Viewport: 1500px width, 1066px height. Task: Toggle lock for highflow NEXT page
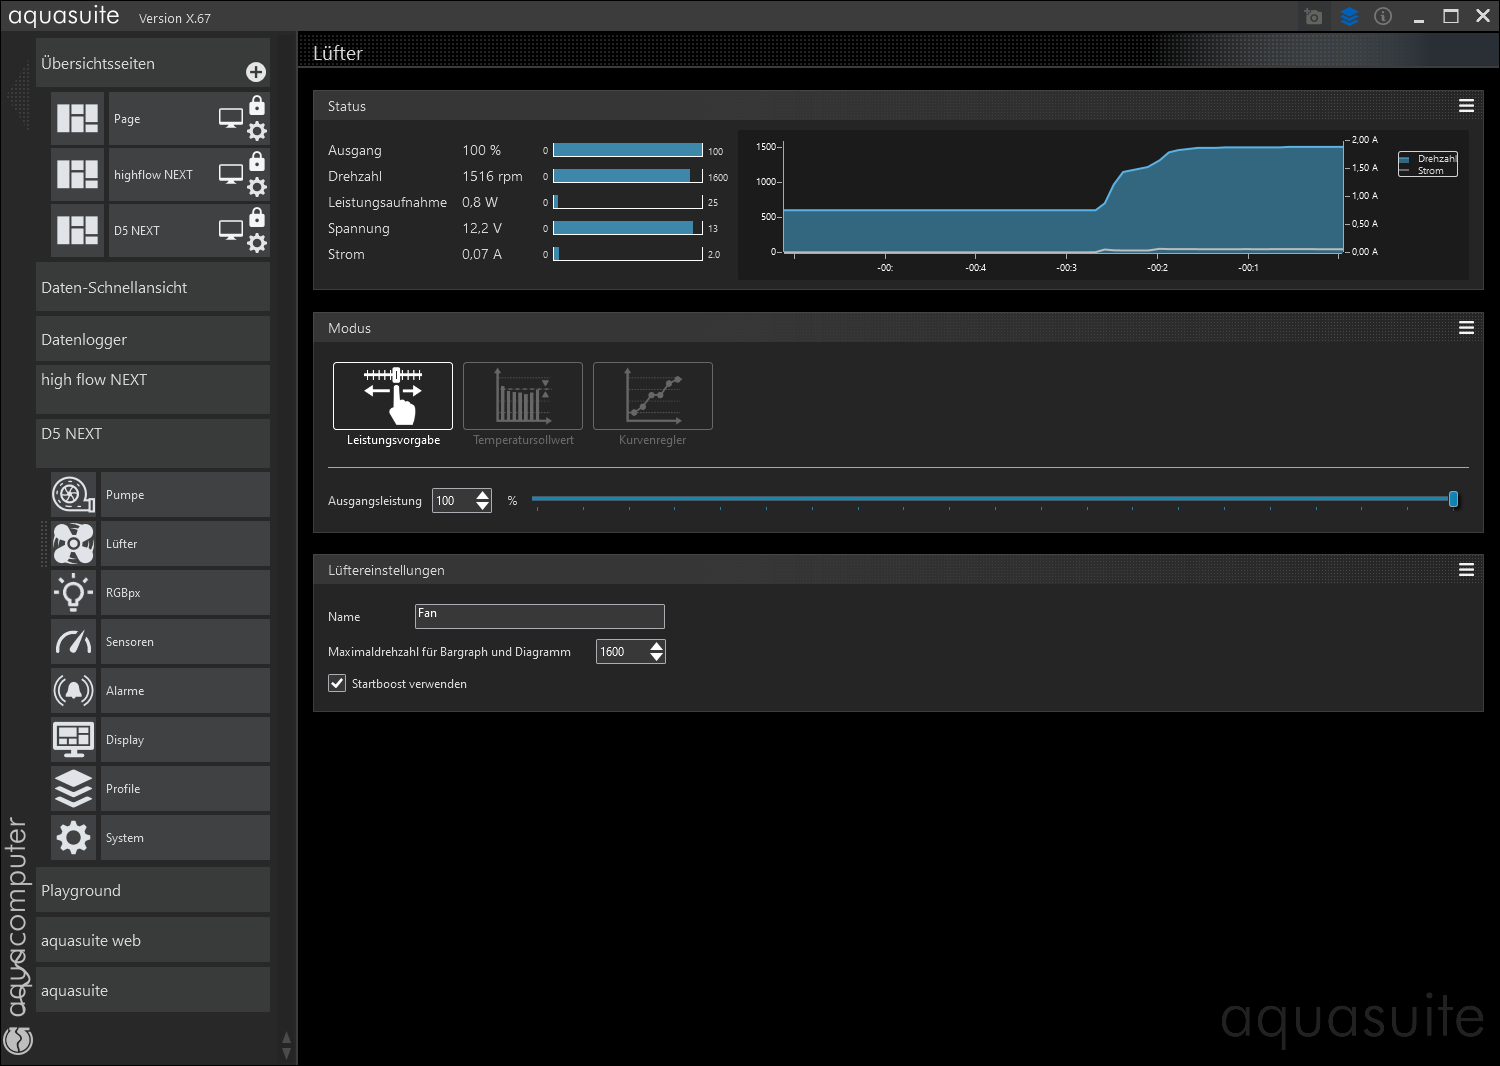[x=257, y=161]
